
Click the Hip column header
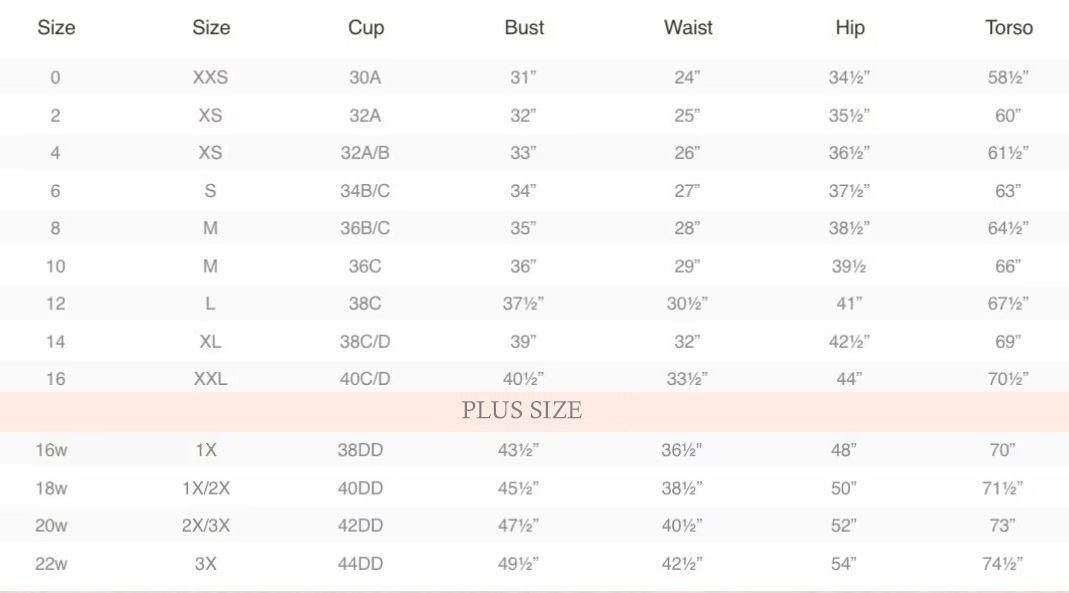click(x=849, y=28)
